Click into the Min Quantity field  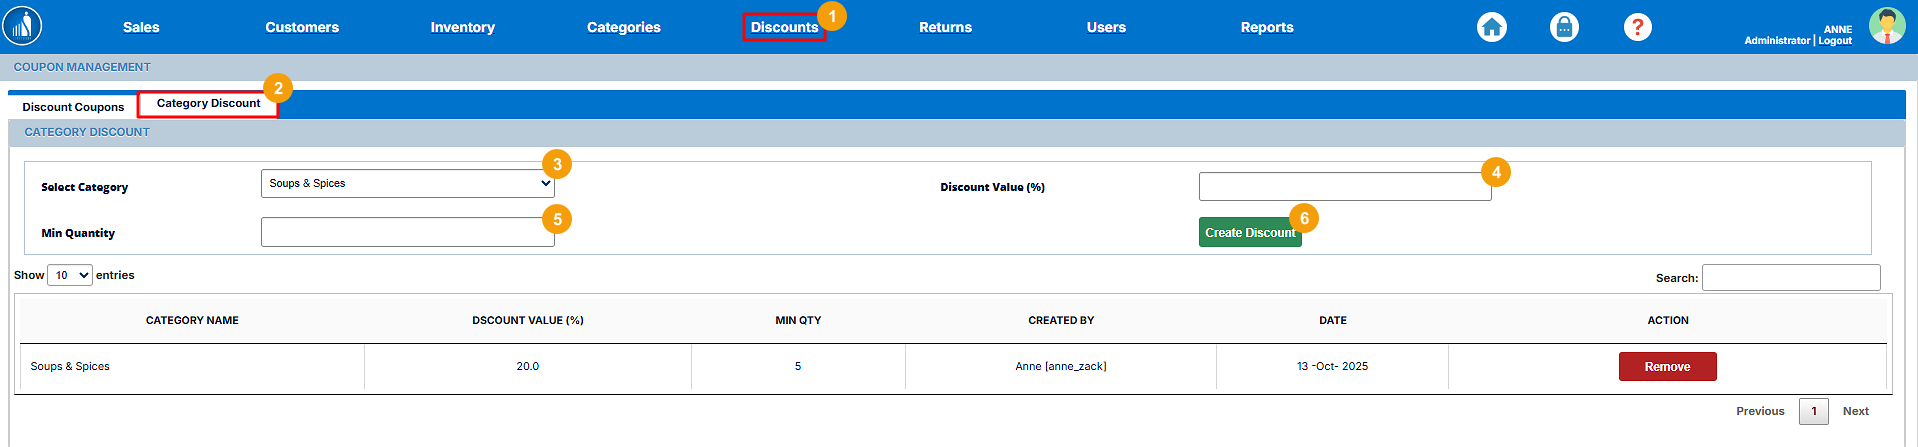tap(407, 232)
